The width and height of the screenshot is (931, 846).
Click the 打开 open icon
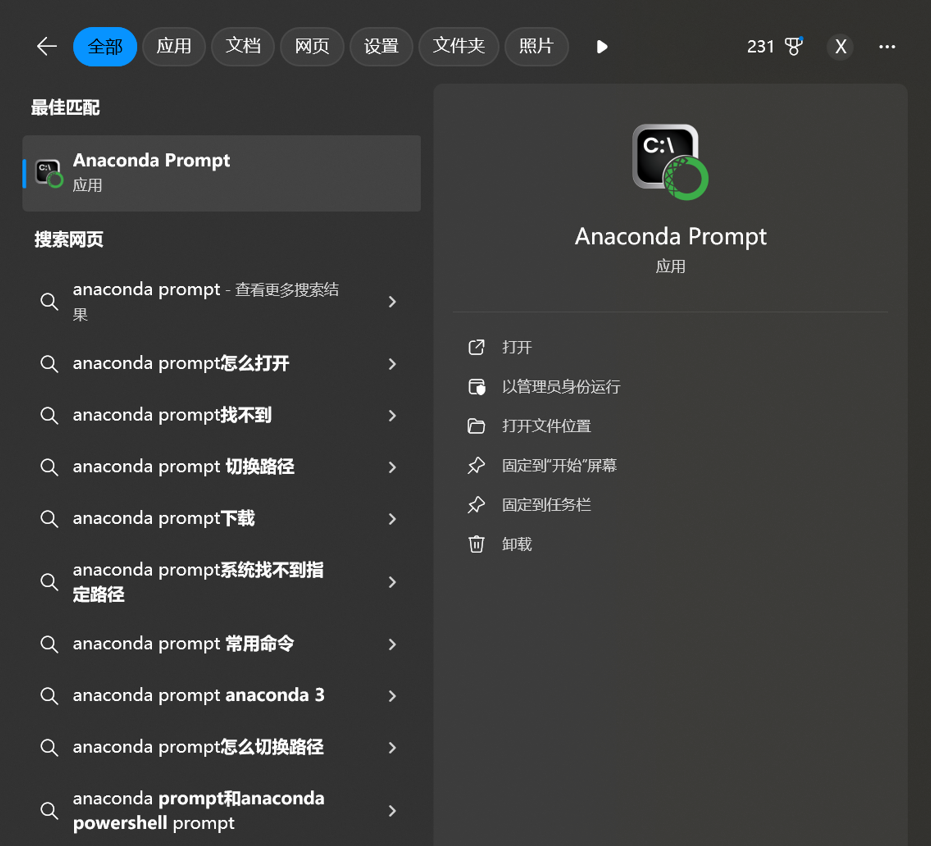click(x=476, y=347)
